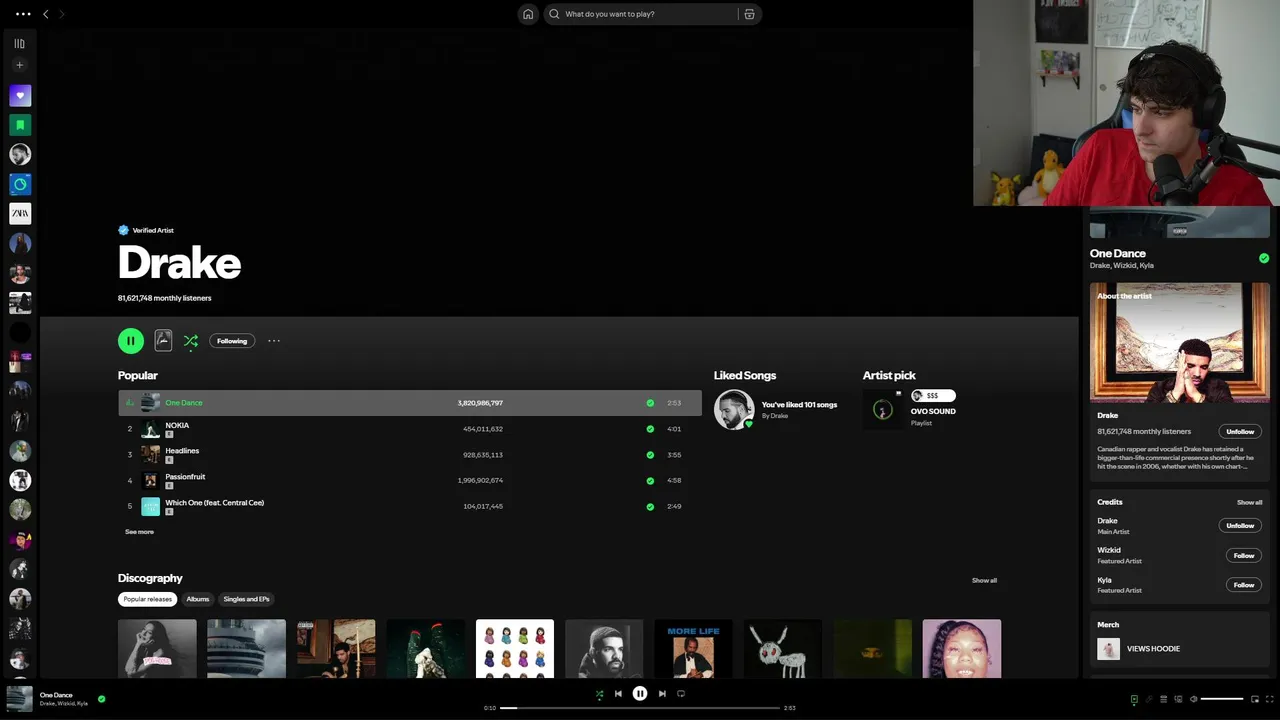Screen dimensions: 1280x720
Task: Toggle liked checkmark in Now Playing panel
Action: click(1264, 258)
